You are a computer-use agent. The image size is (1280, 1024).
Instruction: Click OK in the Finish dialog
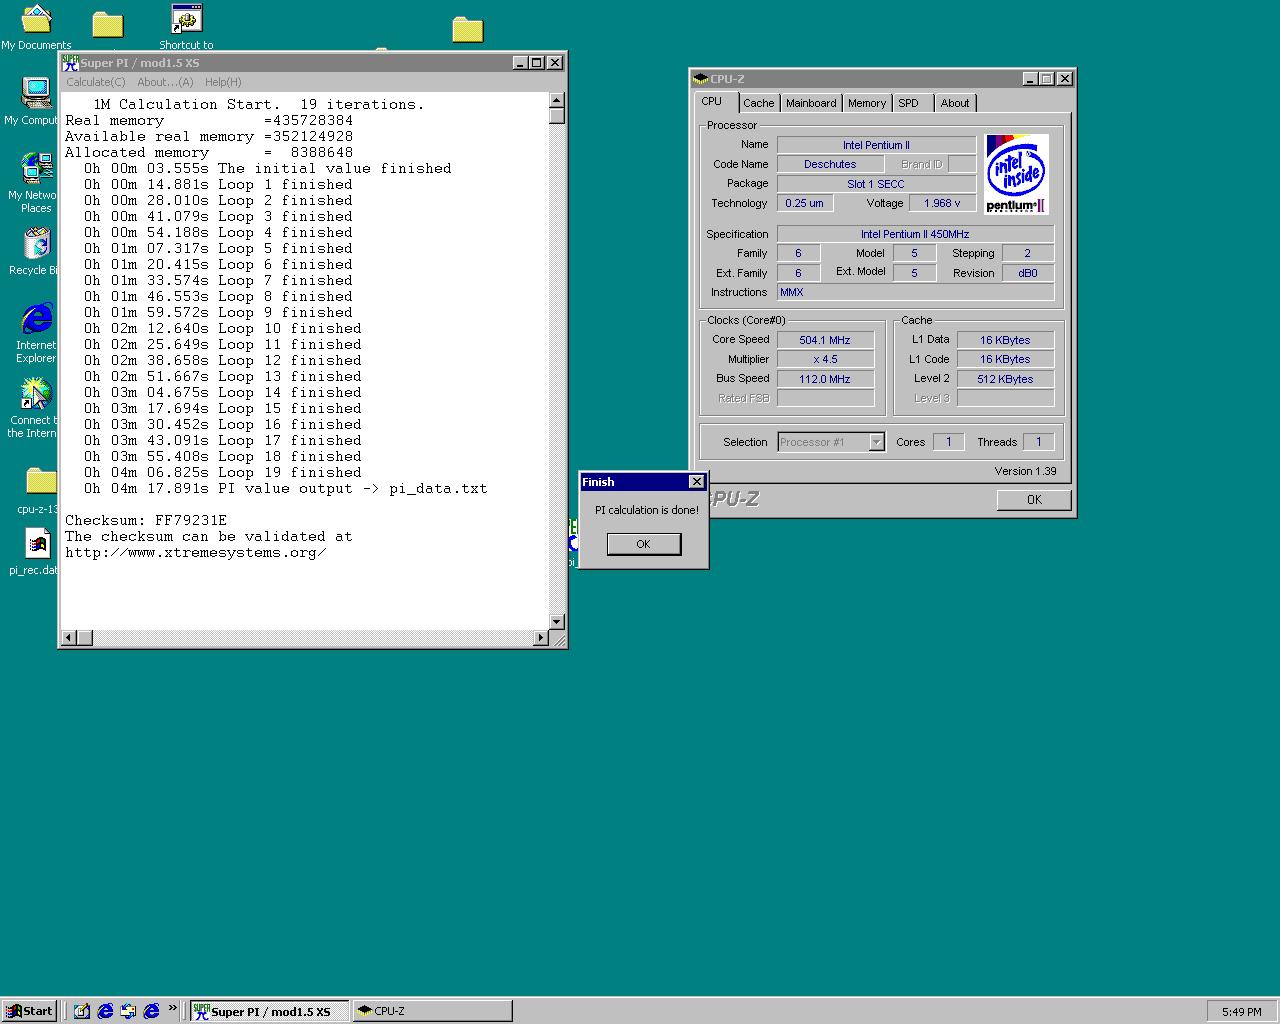click(x=644, y=544)
